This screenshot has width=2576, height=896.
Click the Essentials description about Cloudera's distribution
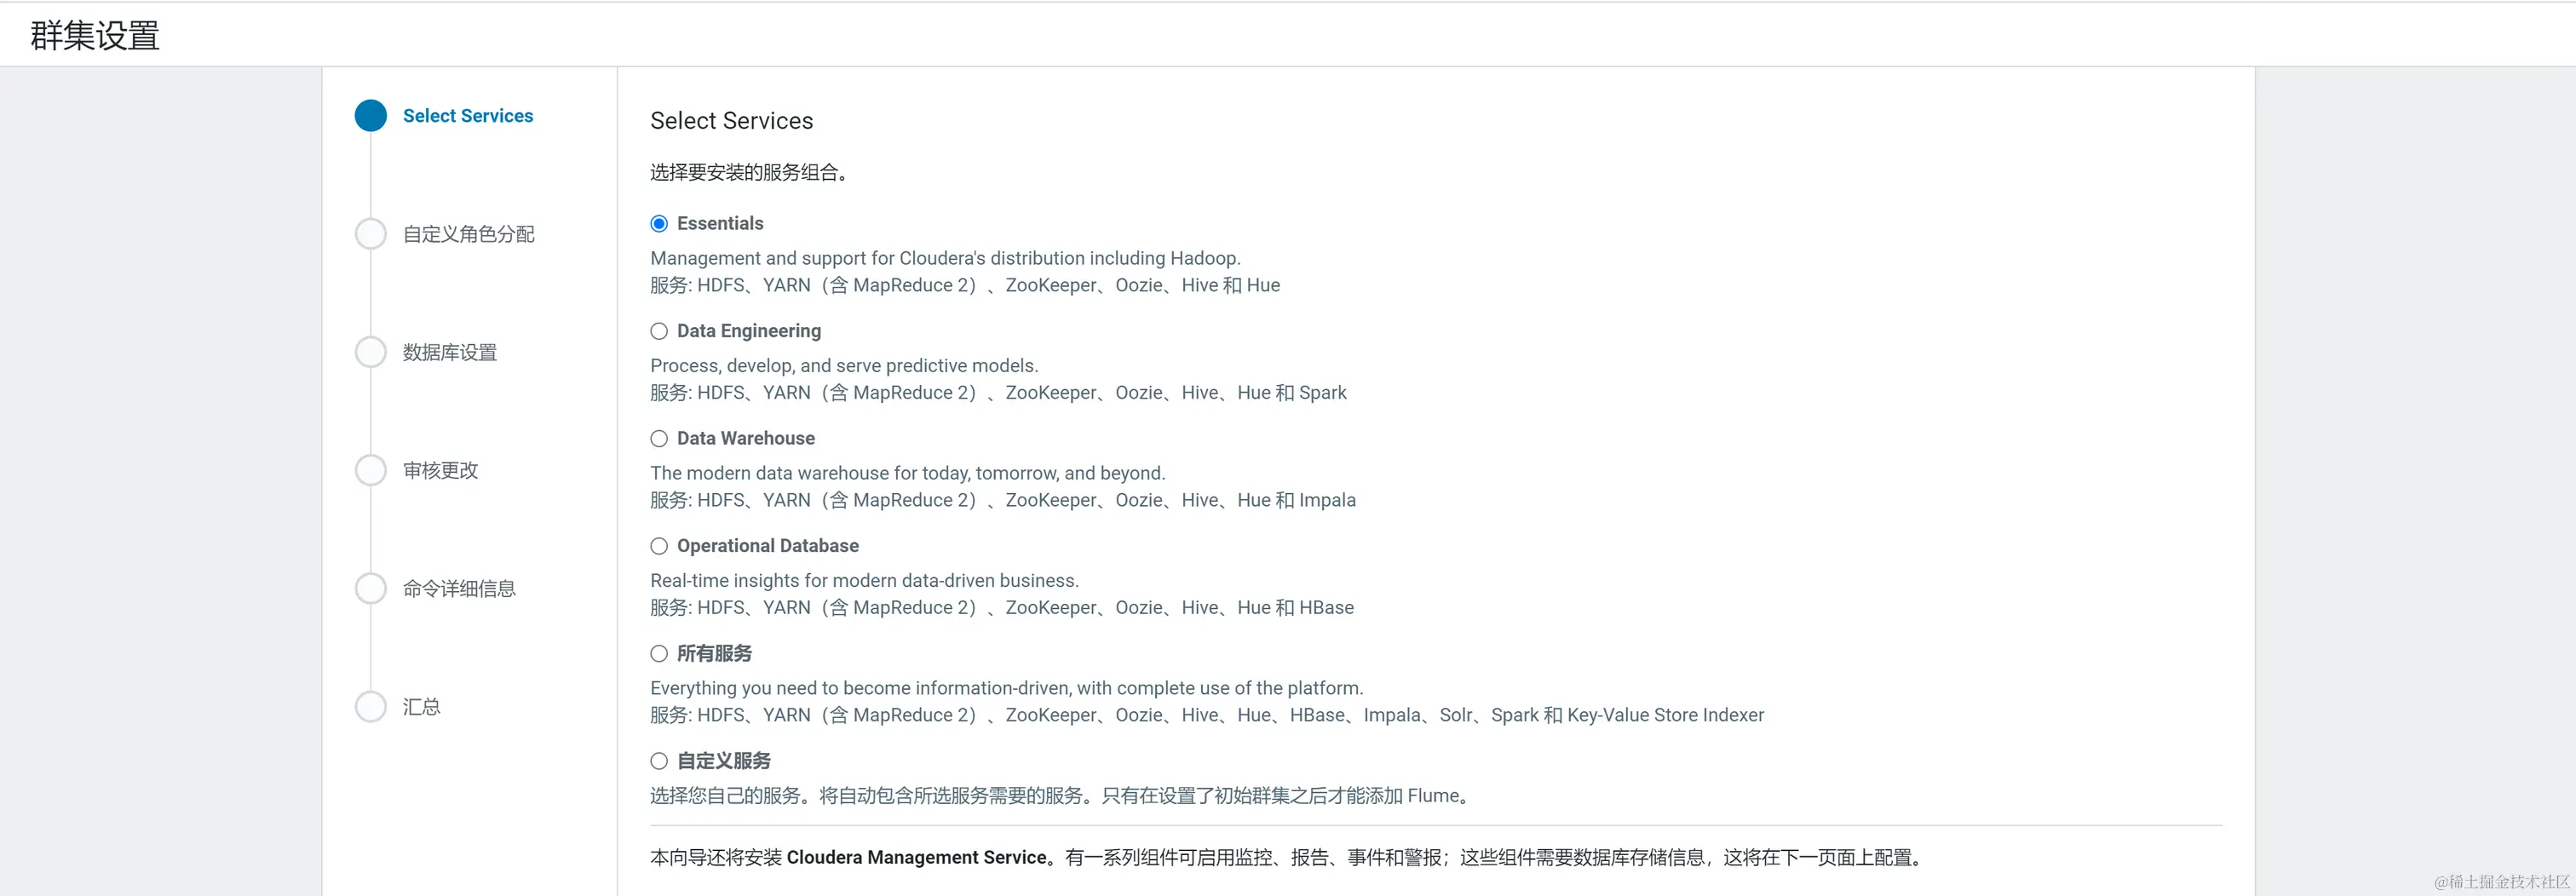pos(945,258)
